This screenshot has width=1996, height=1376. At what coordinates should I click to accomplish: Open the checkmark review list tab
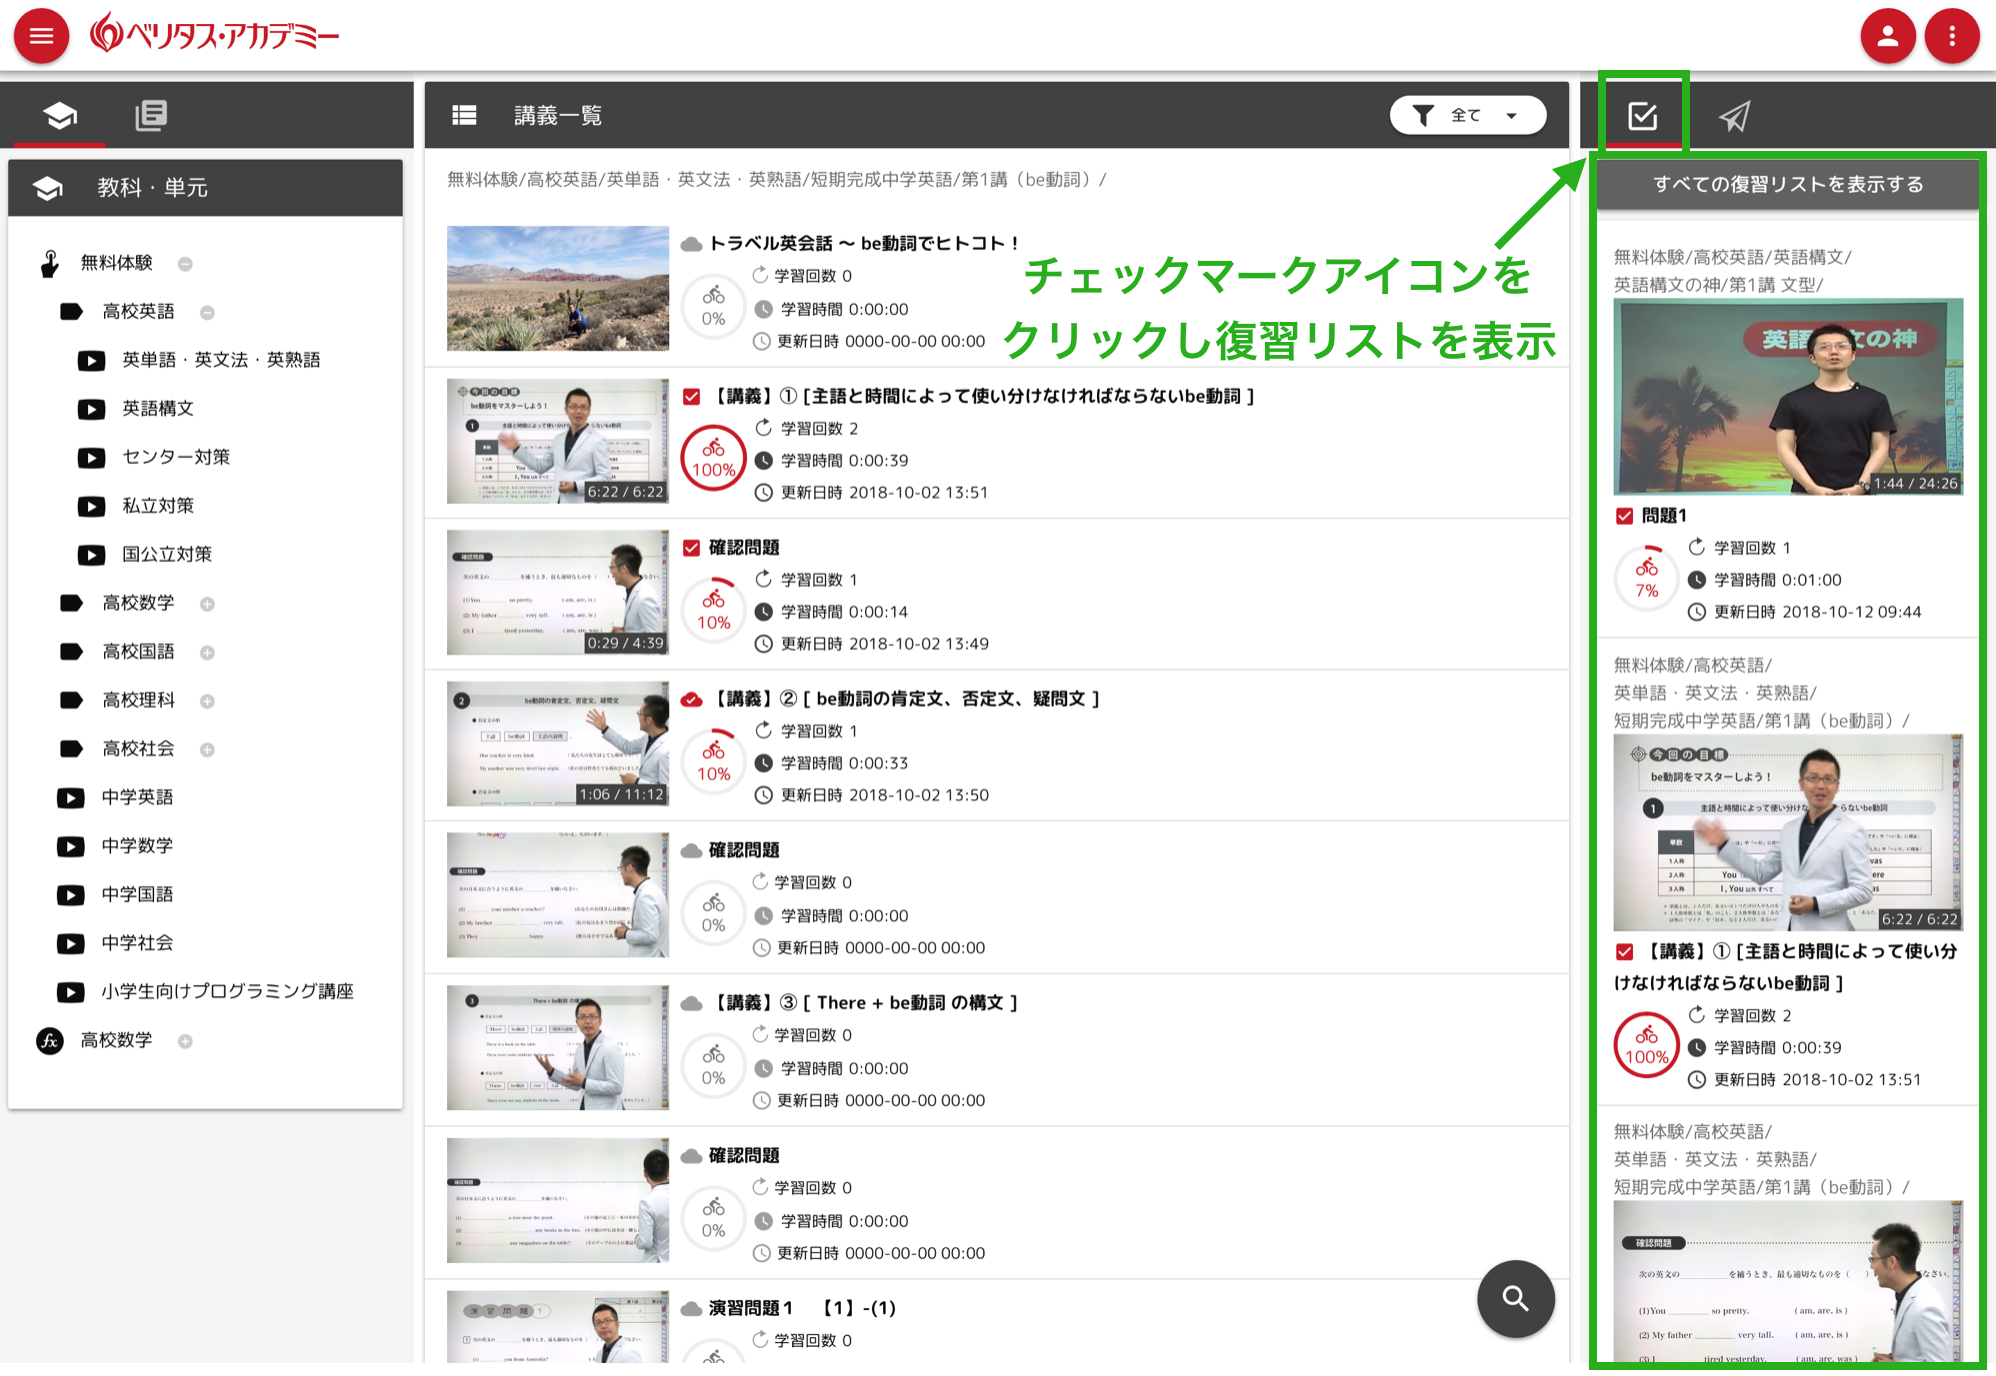tap(1643, 116)
